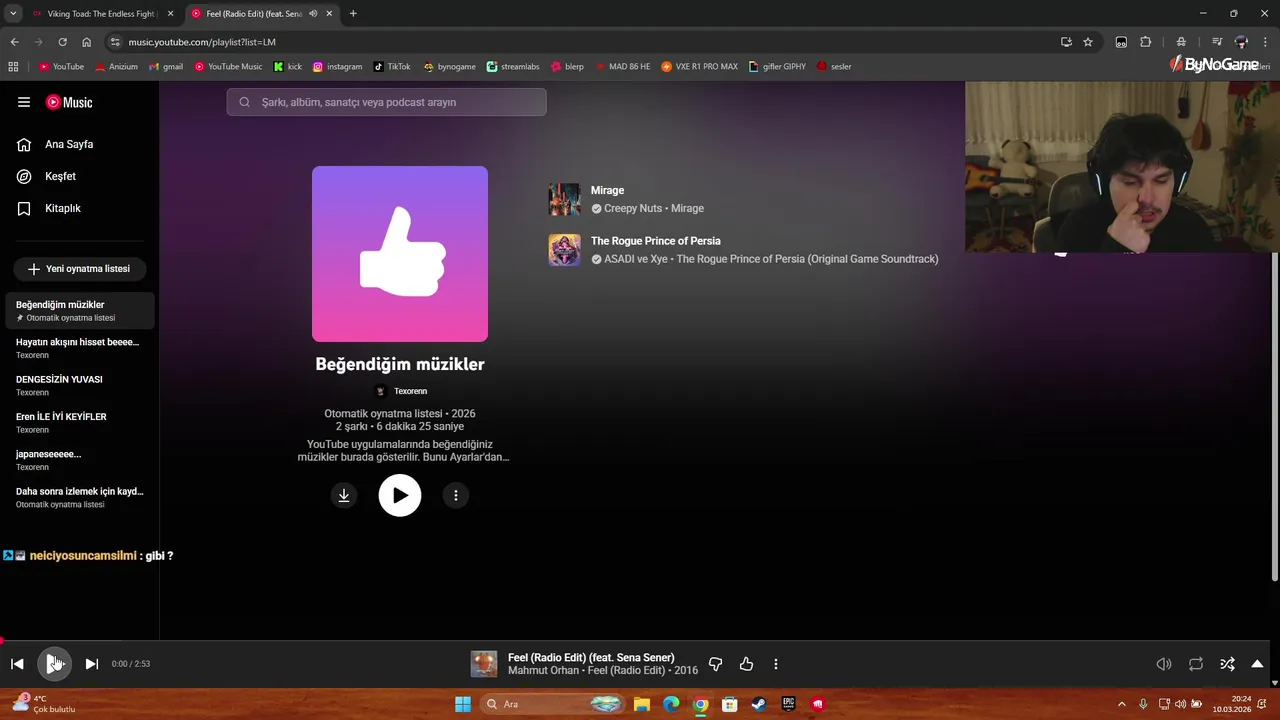
Task: Mute the Feel (Radio Edit) tab audio
Action: tap(314, 14)
